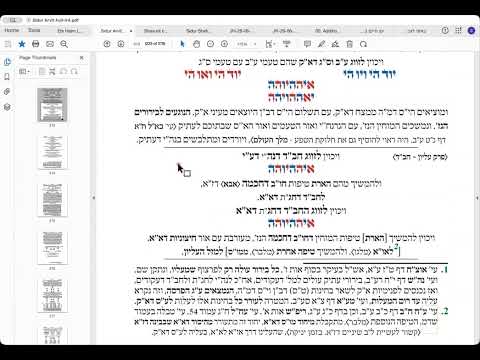Select the topmost page thumbnail
The height and width of the screenshot is (360, 480).
click(52, 105)
